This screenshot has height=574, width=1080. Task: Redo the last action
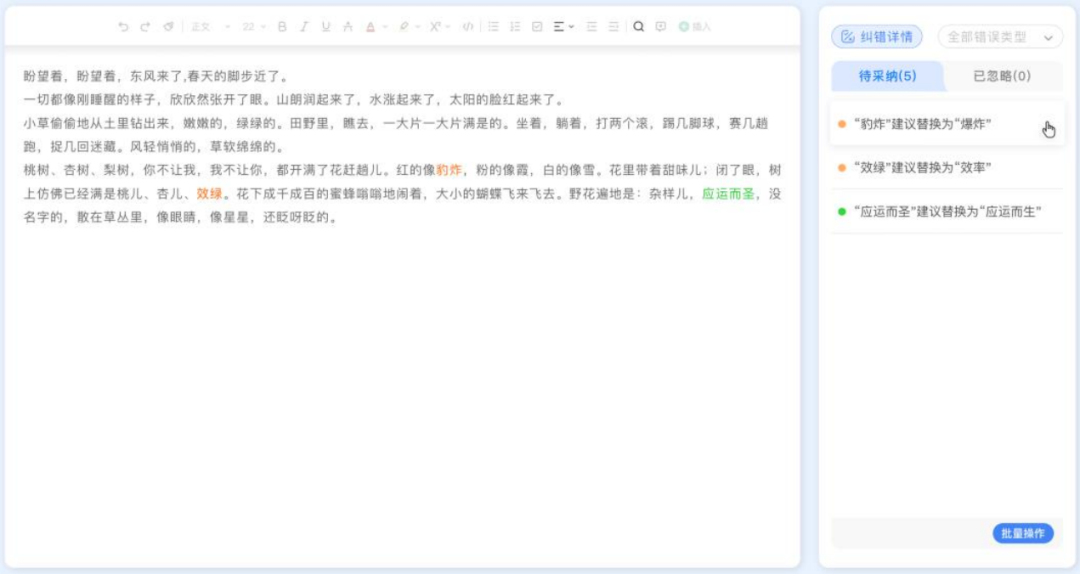click(145, 27)
